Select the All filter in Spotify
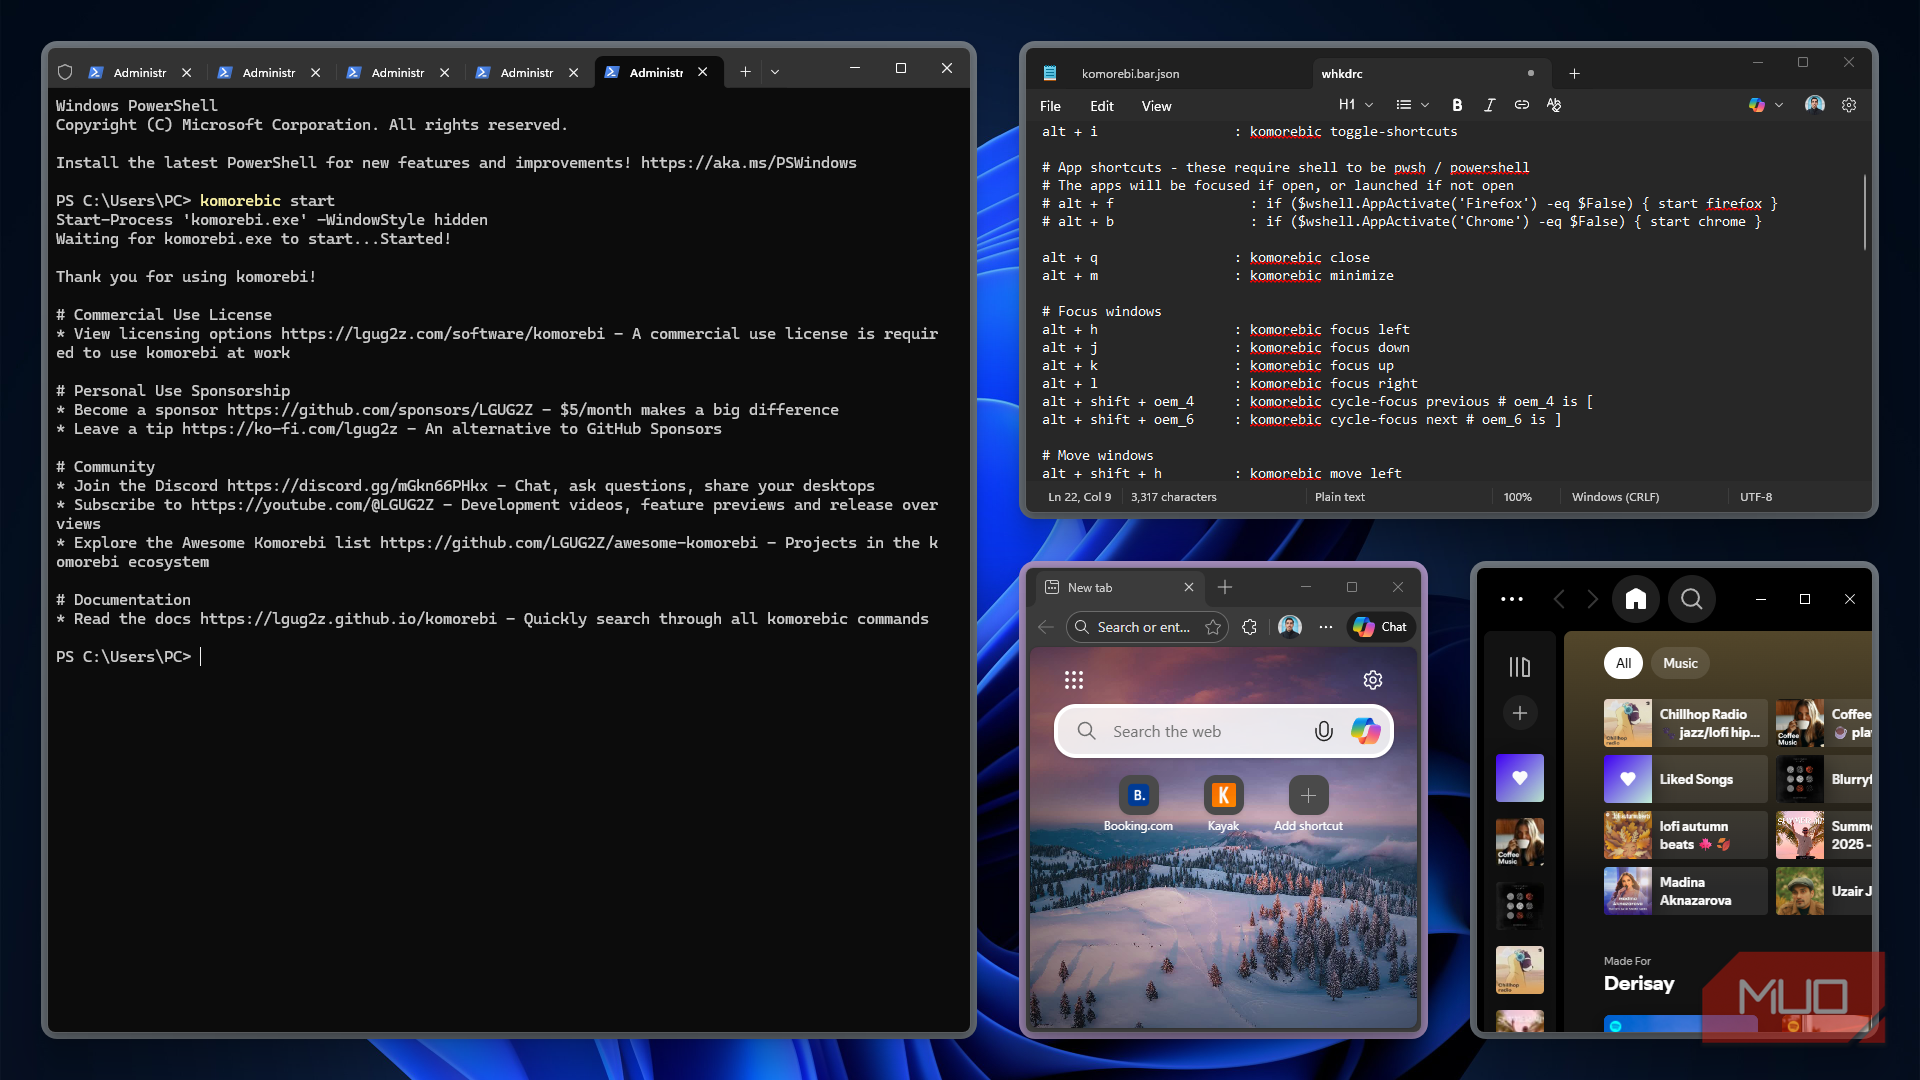Screen dimensions: 1920x1080 (x=1623, y=663)
